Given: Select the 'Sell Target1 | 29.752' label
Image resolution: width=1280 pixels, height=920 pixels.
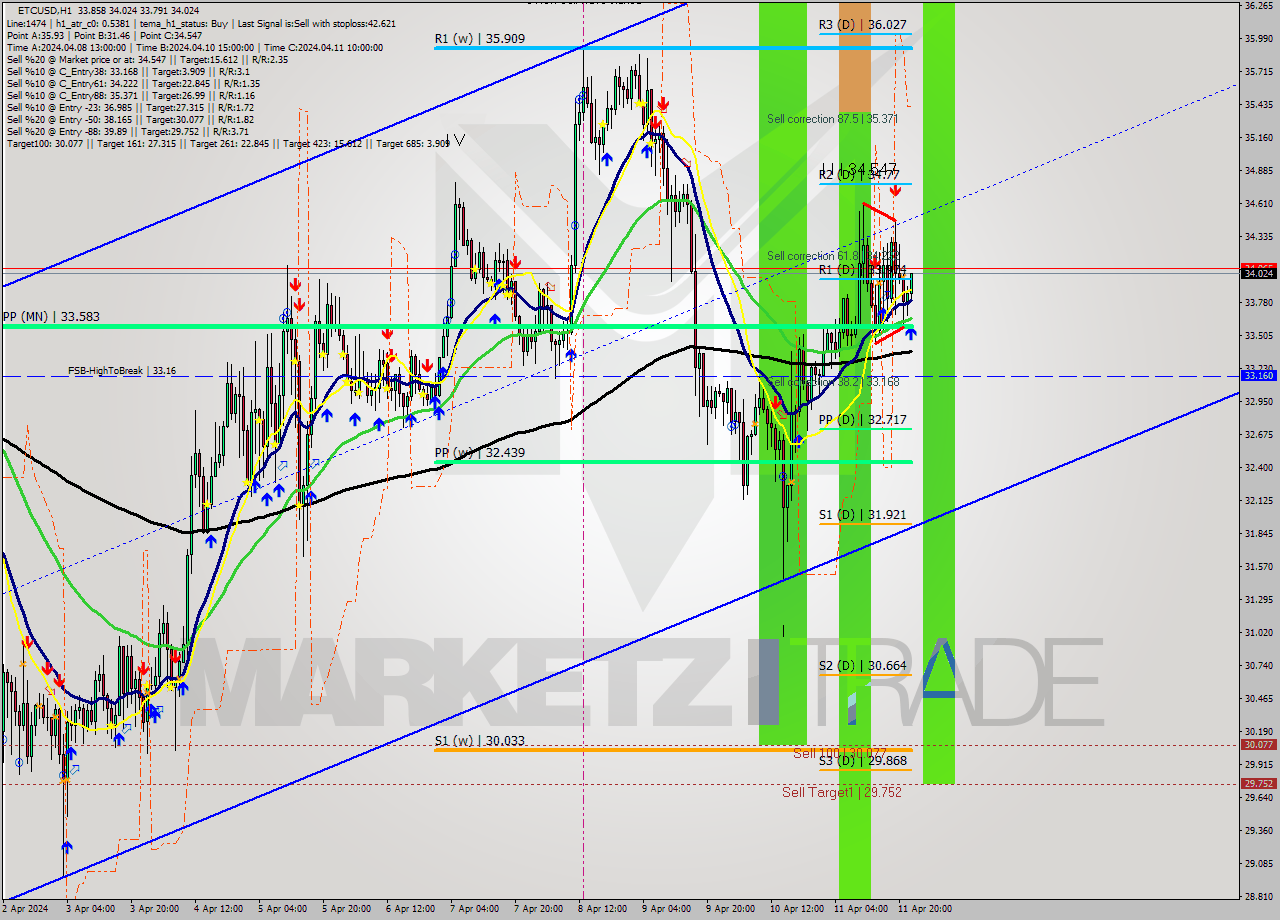Looking at the screenshot, I should [842, 792].
